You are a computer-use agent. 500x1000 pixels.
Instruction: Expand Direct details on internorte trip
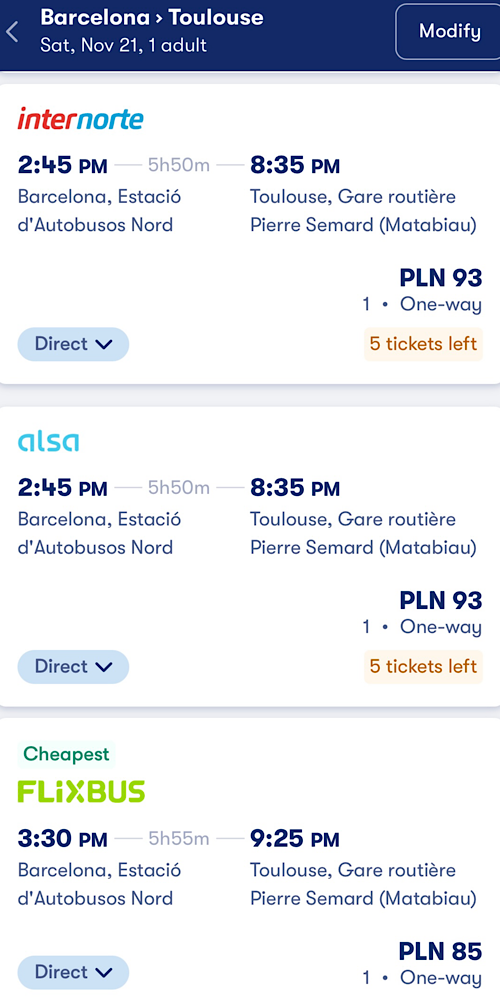point(73,344)
